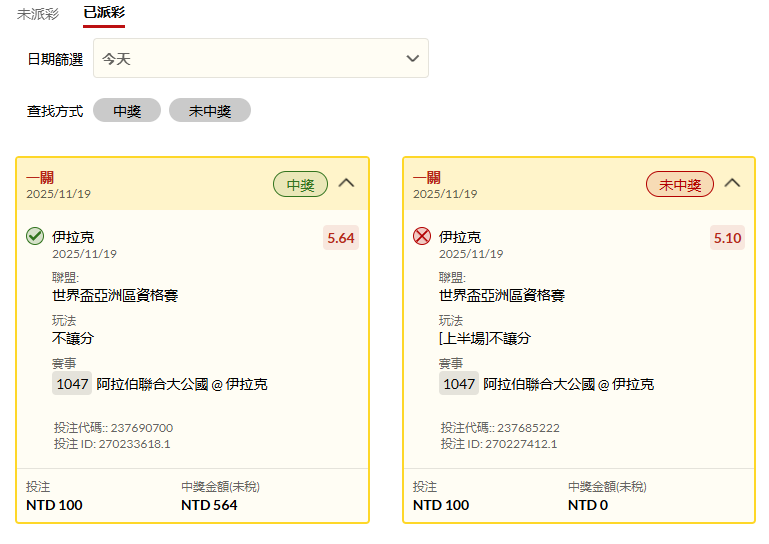
Task: Click match number 1047 in winning card
Action: tap(71, 384)
